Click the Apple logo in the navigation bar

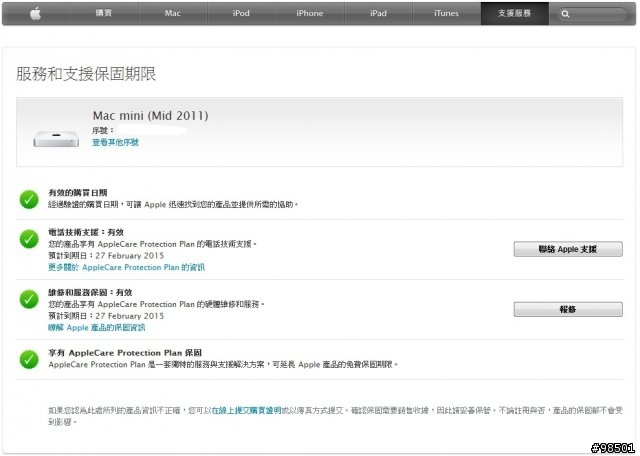coord(36,13)
